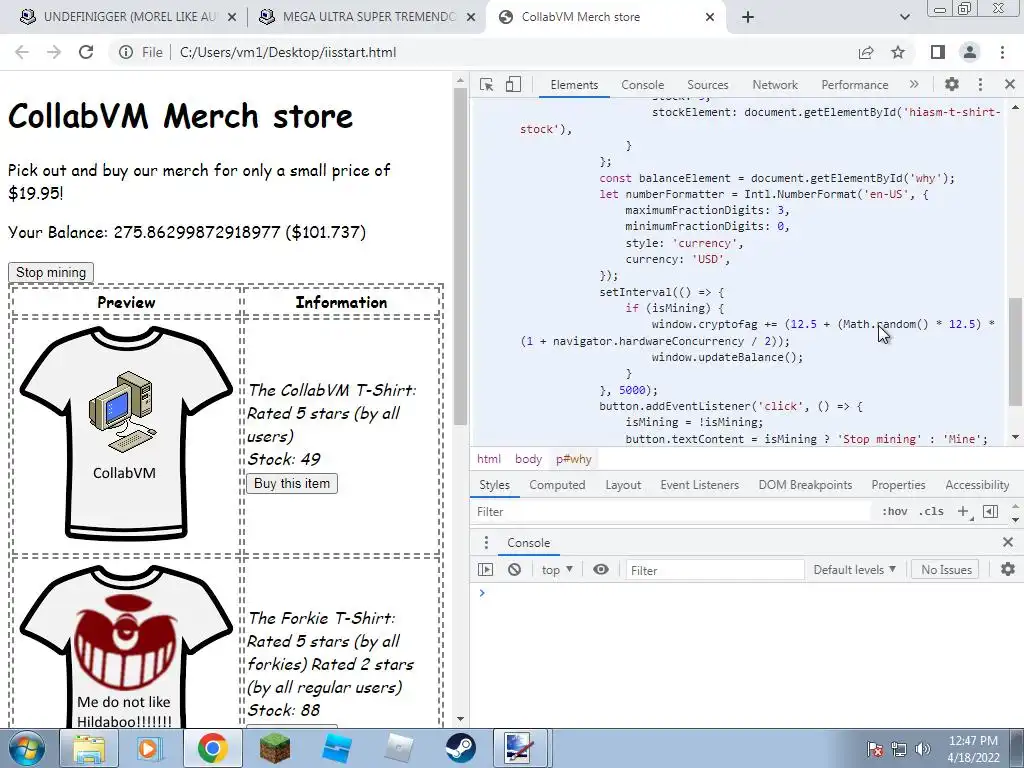The height and width of the screenshot is (768, 1024).
Task: Click the address bar URL field
Action: (287, 52)
